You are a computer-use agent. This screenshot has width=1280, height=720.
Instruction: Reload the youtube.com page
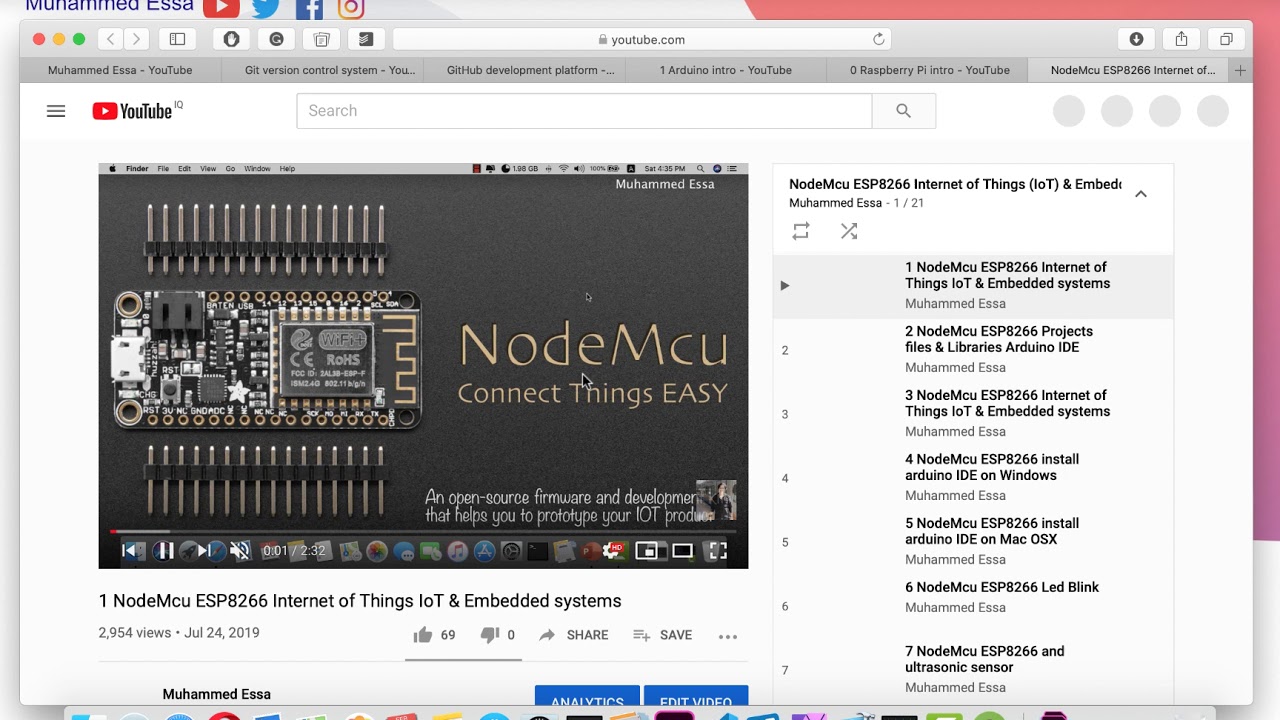click(x=878, y=39)
